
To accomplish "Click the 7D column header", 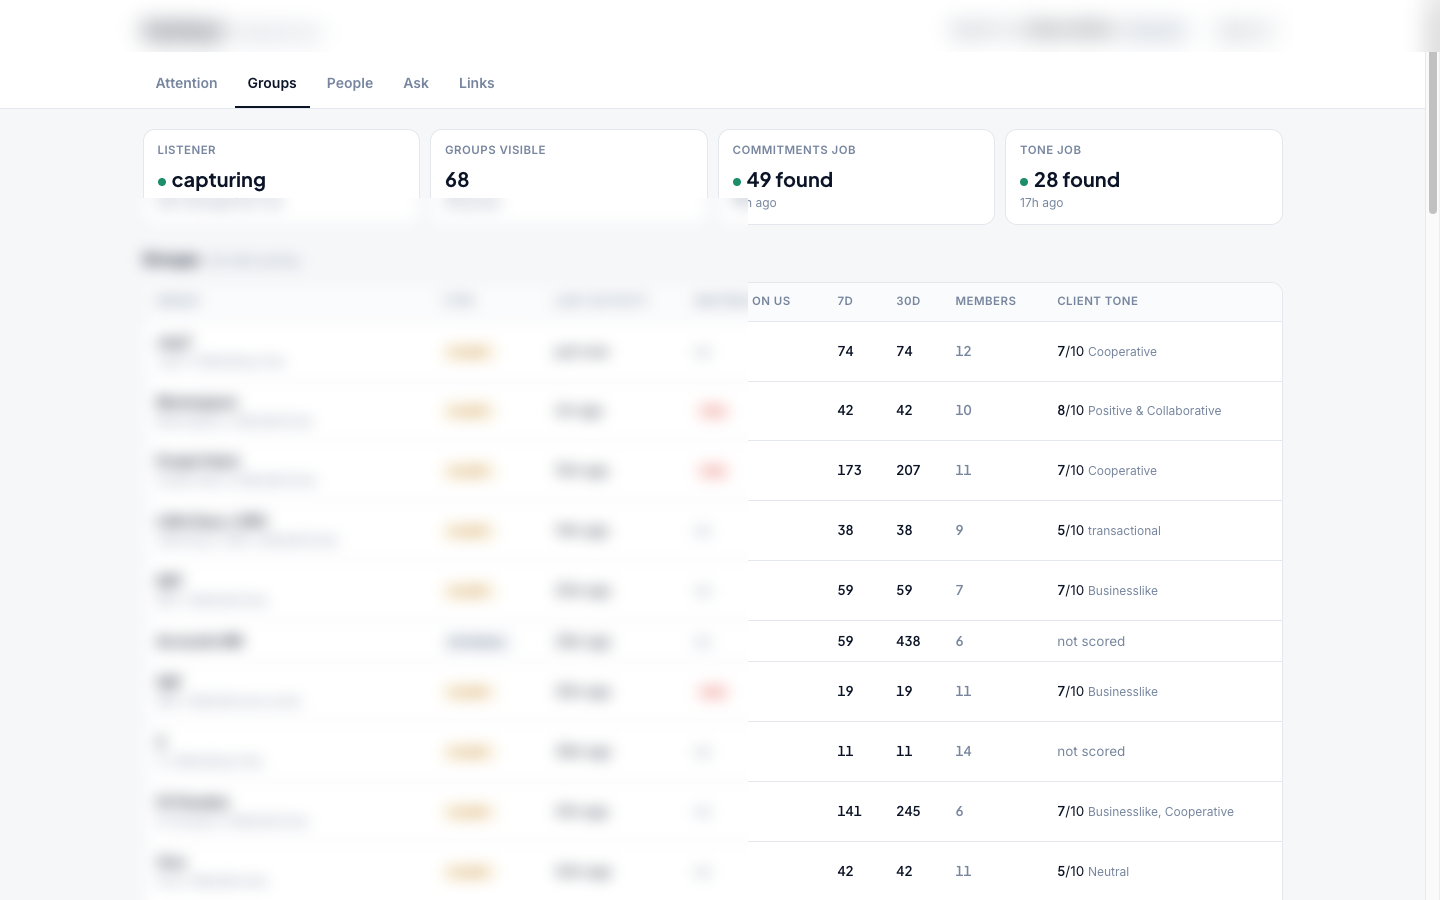I will tap(845, 301).
